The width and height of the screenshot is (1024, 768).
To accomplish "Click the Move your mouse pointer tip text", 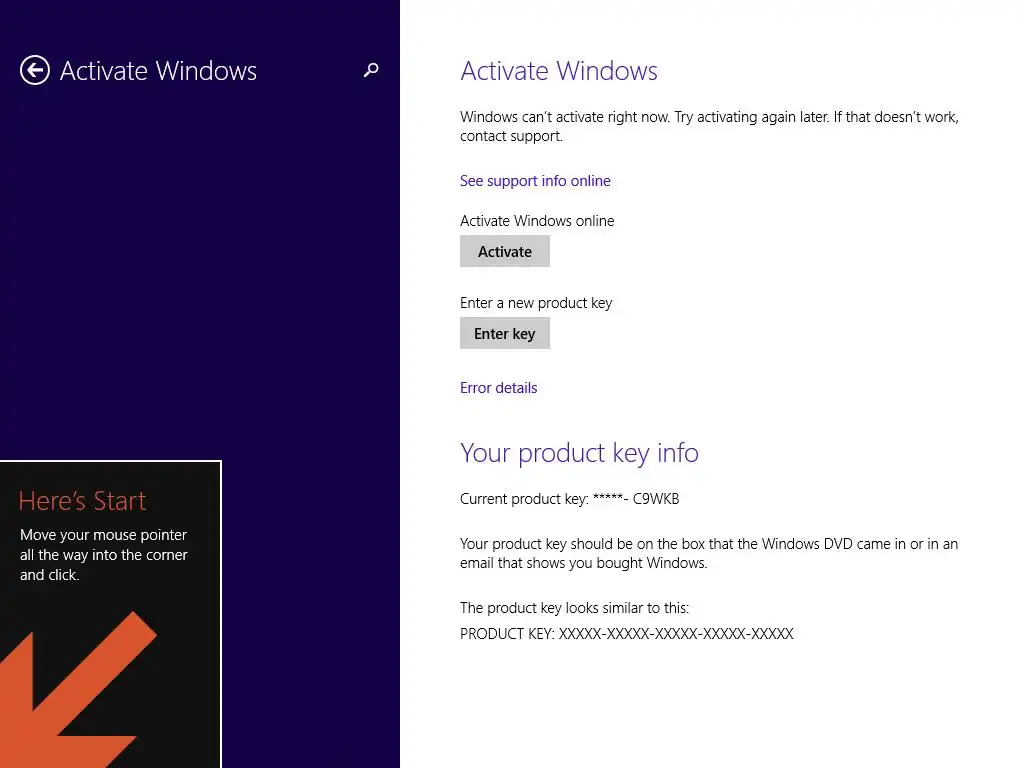I will pos(104,554).
